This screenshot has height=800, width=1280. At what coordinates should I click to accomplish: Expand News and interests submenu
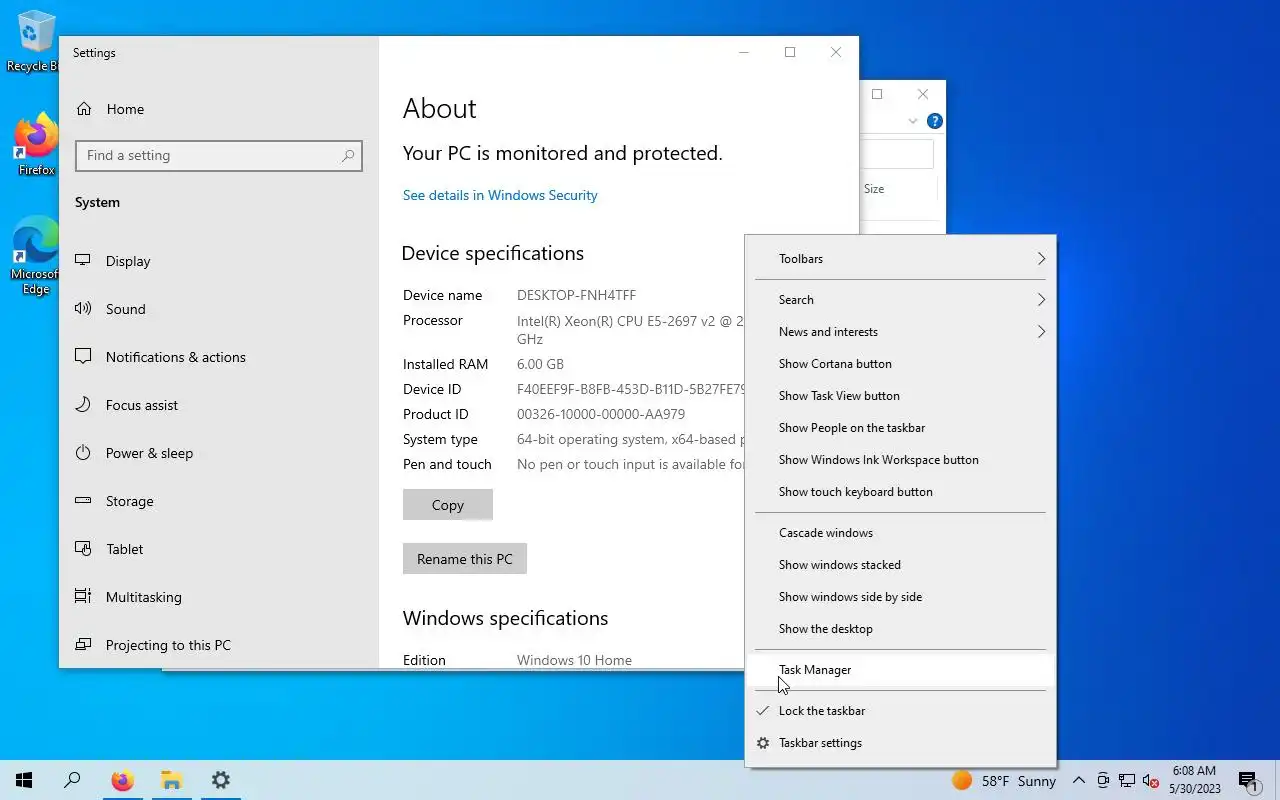point(900,332)
